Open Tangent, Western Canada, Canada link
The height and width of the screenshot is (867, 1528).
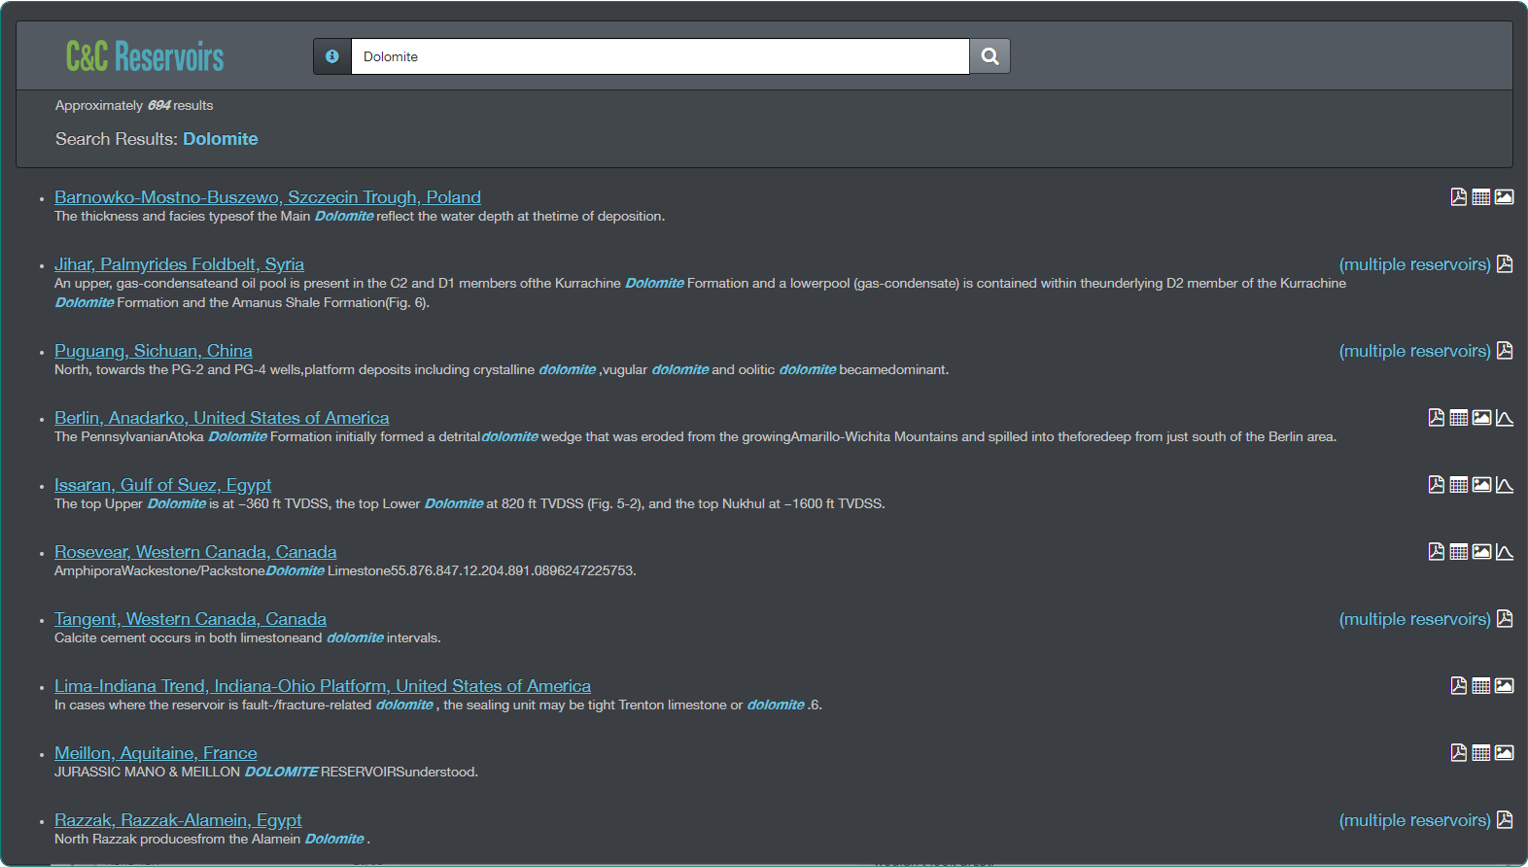(190, 619)
